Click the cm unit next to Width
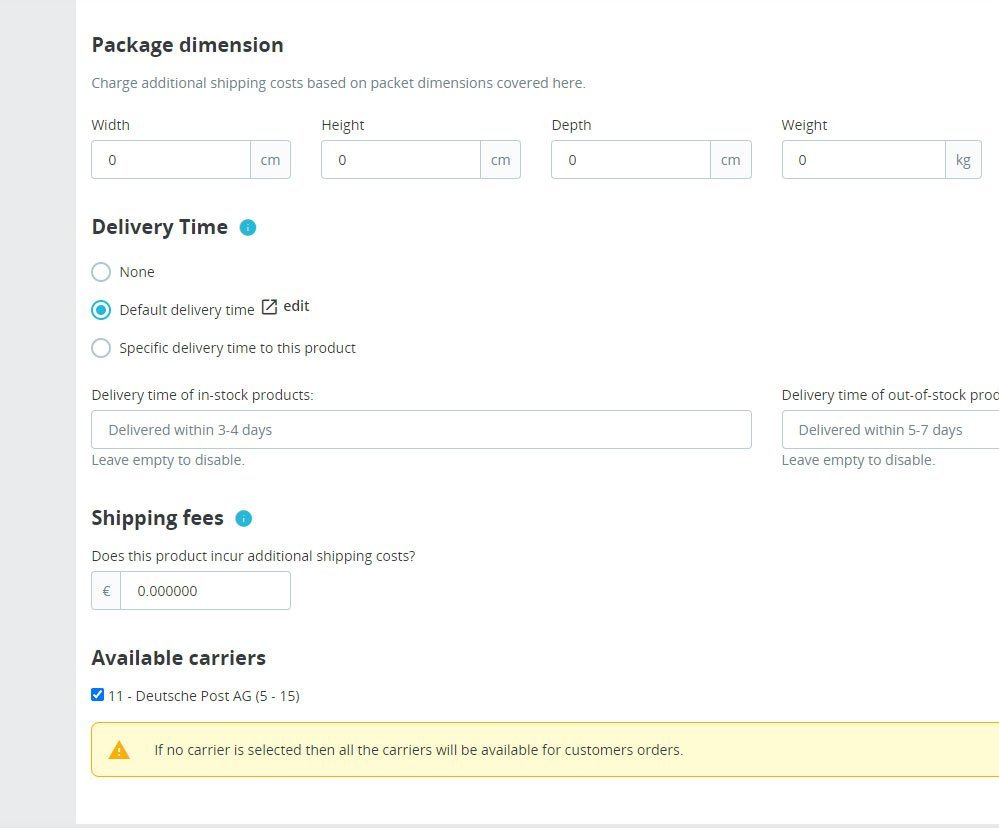999x828 pixels. coord(270,160)
